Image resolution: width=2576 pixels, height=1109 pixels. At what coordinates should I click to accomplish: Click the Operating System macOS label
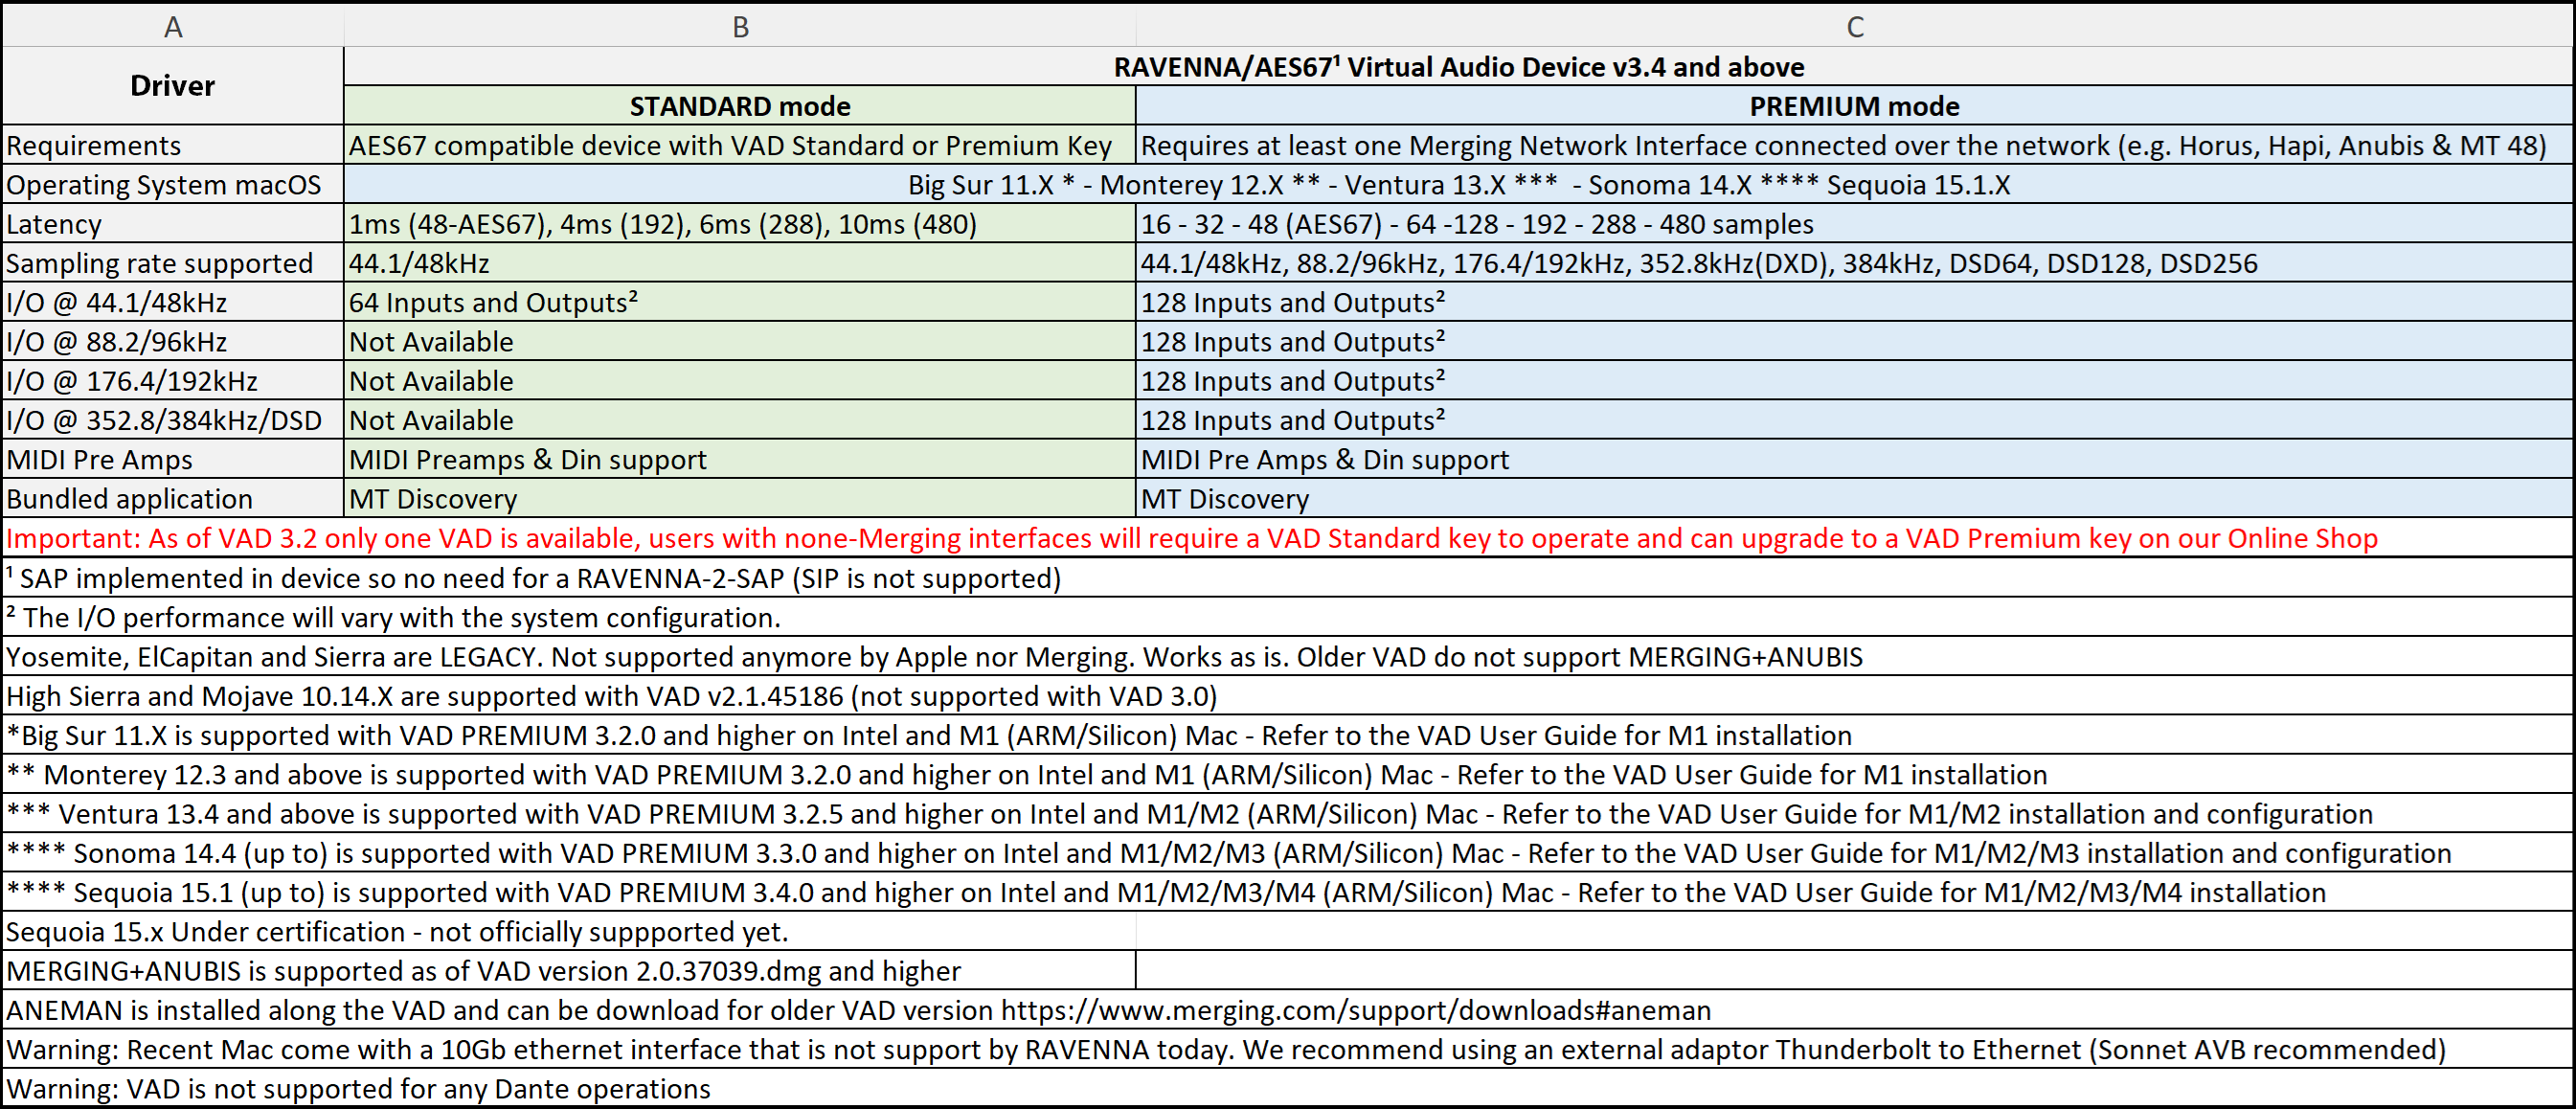[173, 185]
